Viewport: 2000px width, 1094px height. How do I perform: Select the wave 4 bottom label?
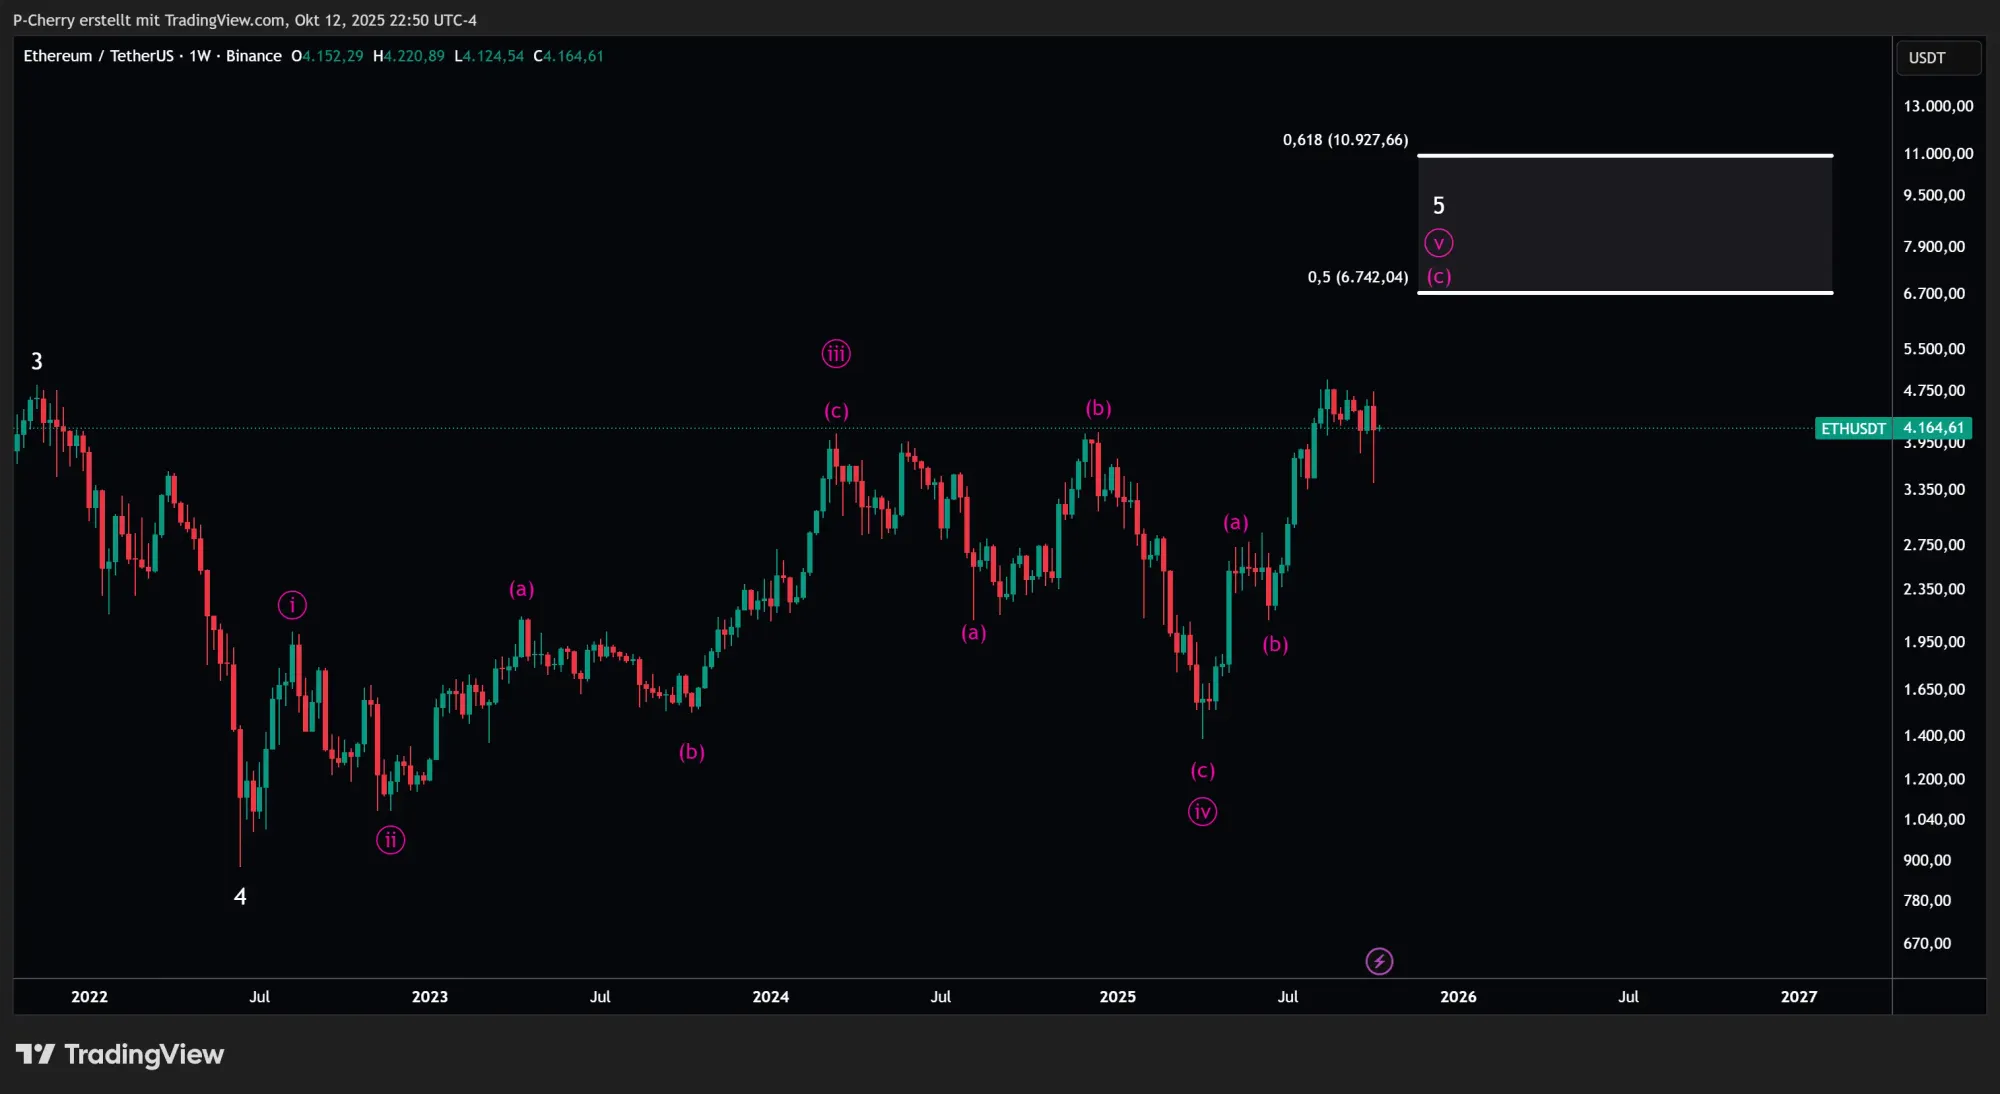coord(240,896)
